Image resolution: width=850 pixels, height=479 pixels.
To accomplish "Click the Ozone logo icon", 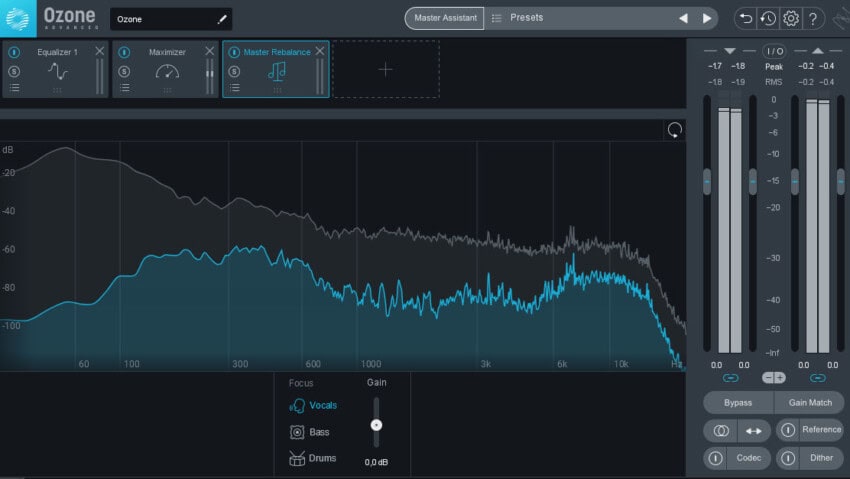I will pyautogui.click(x=18, y=18).
